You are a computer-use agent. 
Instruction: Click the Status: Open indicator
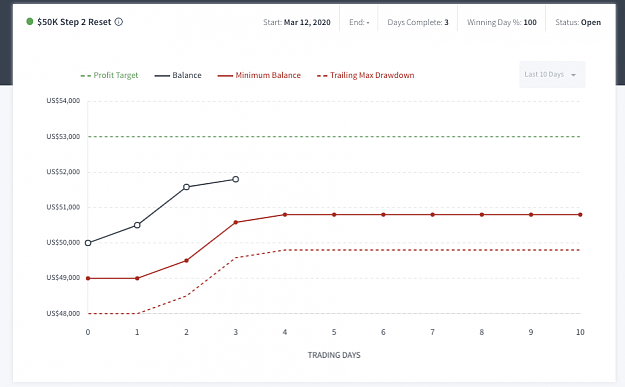[x=578, y=22]
